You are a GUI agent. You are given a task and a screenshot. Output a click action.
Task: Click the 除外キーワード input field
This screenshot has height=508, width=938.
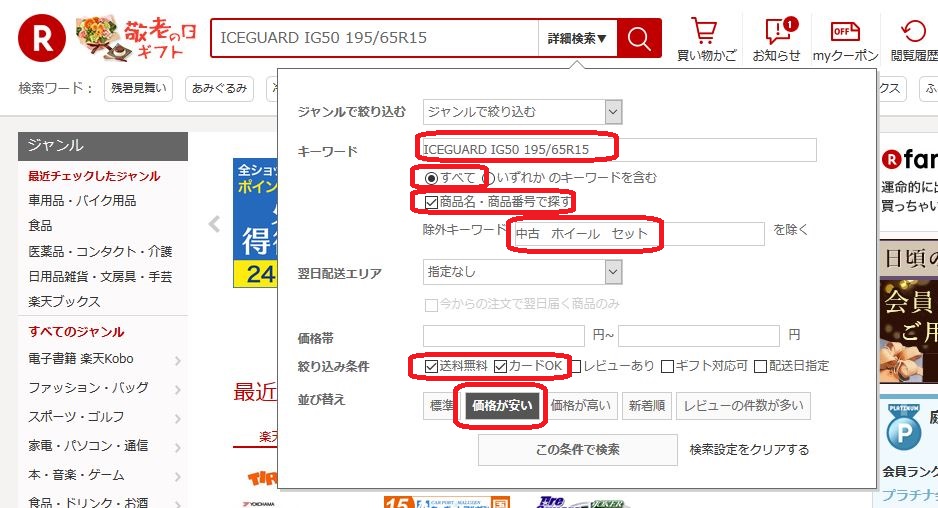pos(639,233)
